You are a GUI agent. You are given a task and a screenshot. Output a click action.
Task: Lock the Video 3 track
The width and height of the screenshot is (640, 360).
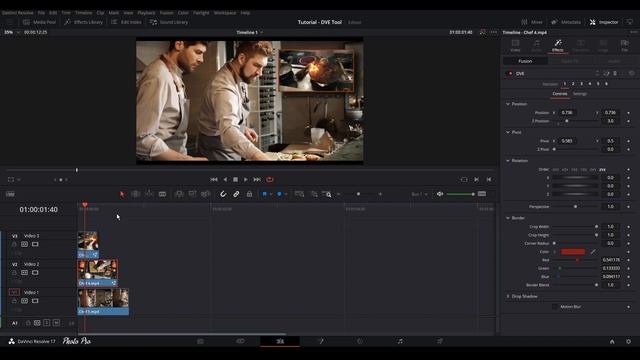point(14,244)
